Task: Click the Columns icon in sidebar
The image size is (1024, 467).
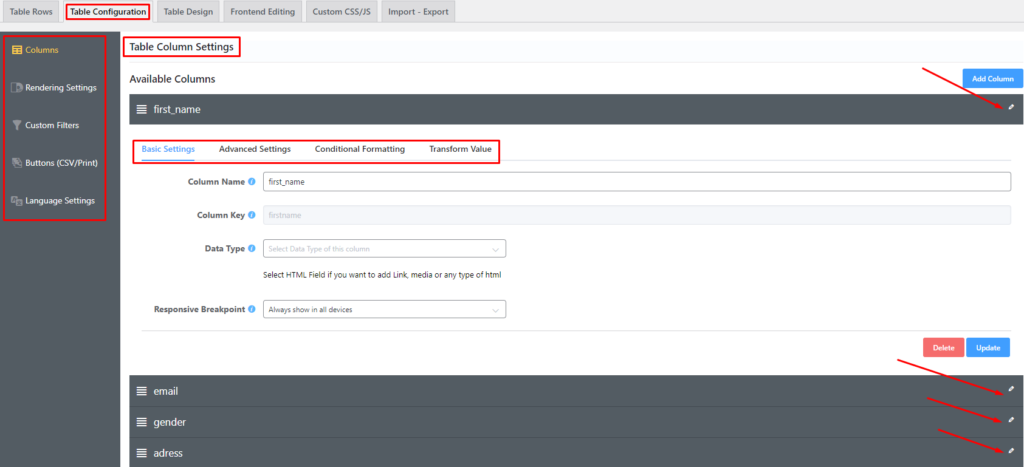Action: pos(17,50)
